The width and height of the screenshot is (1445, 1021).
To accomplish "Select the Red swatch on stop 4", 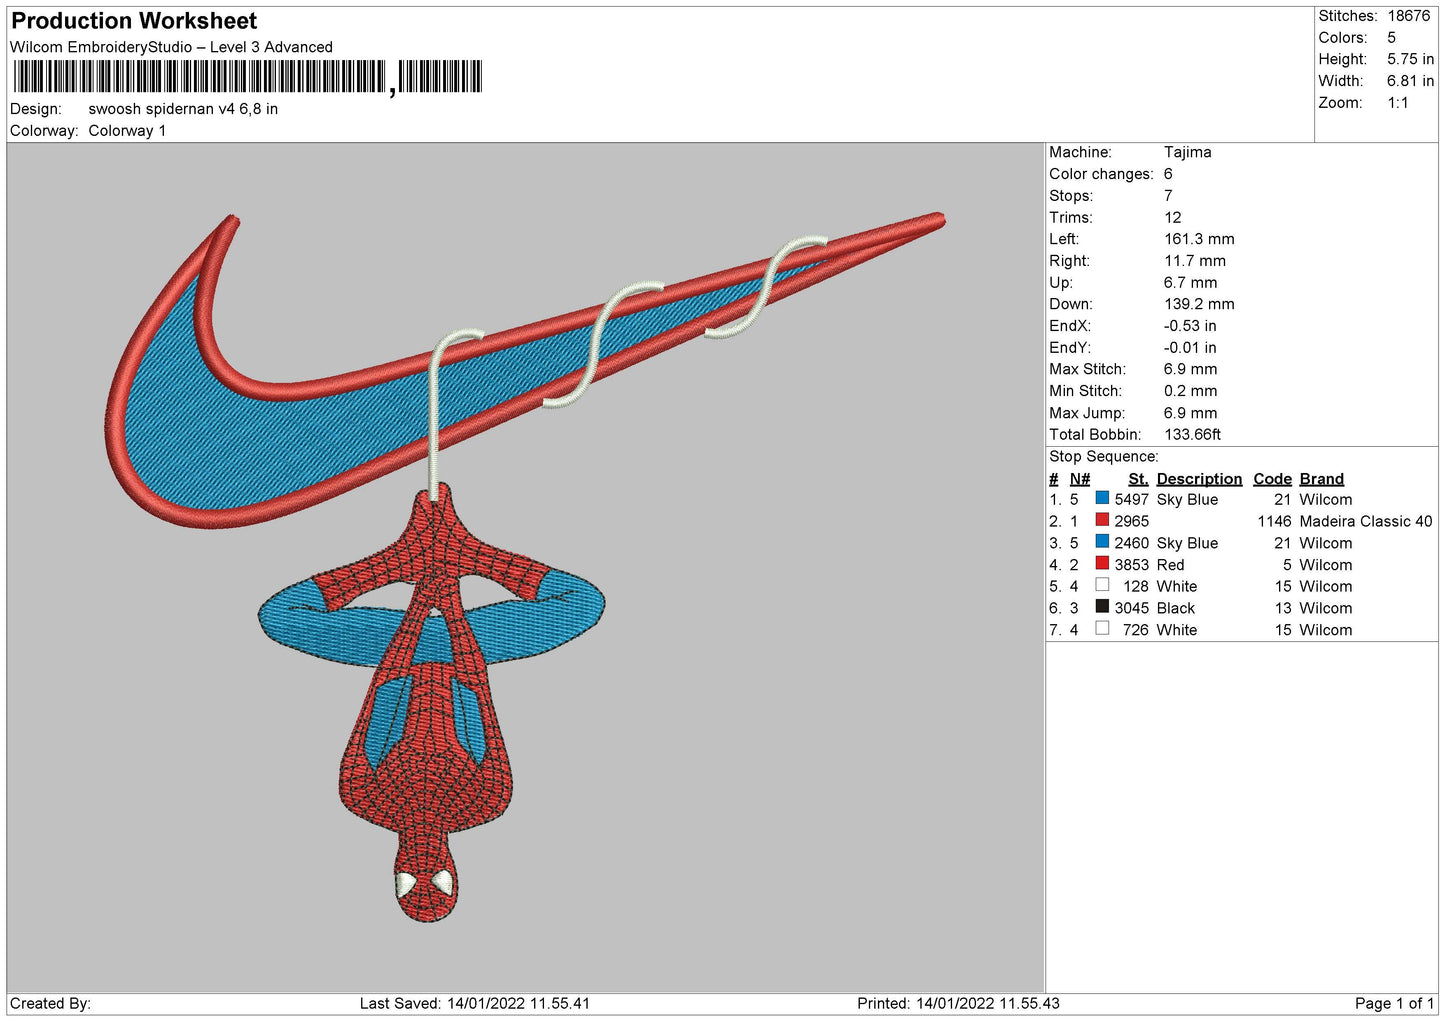I will [x=1102, y=563].
